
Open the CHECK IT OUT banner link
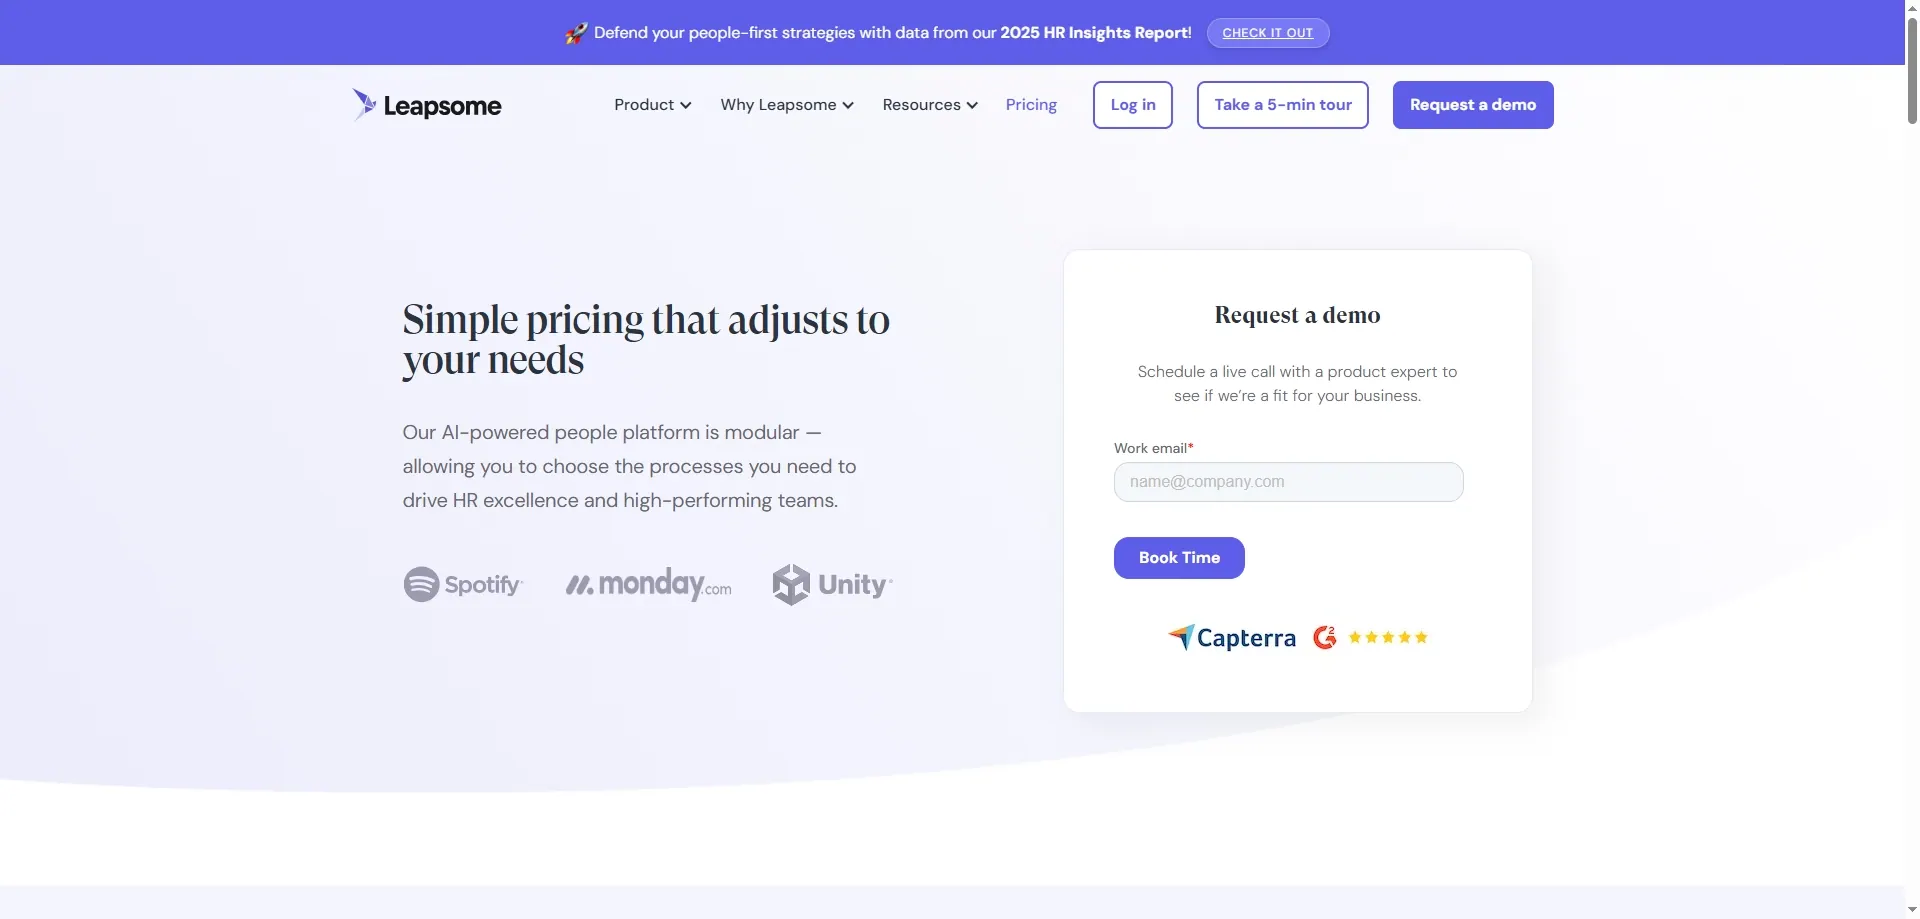click(x=1268, y=33)
